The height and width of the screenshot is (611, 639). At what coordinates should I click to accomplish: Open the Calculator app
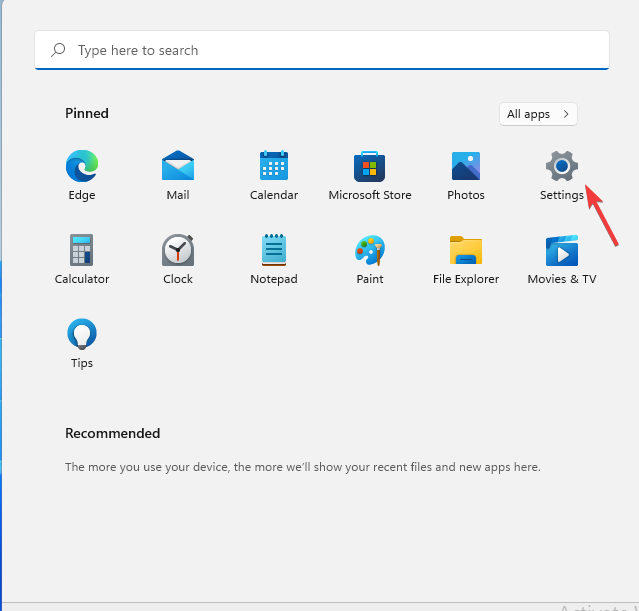pos(82,250)
